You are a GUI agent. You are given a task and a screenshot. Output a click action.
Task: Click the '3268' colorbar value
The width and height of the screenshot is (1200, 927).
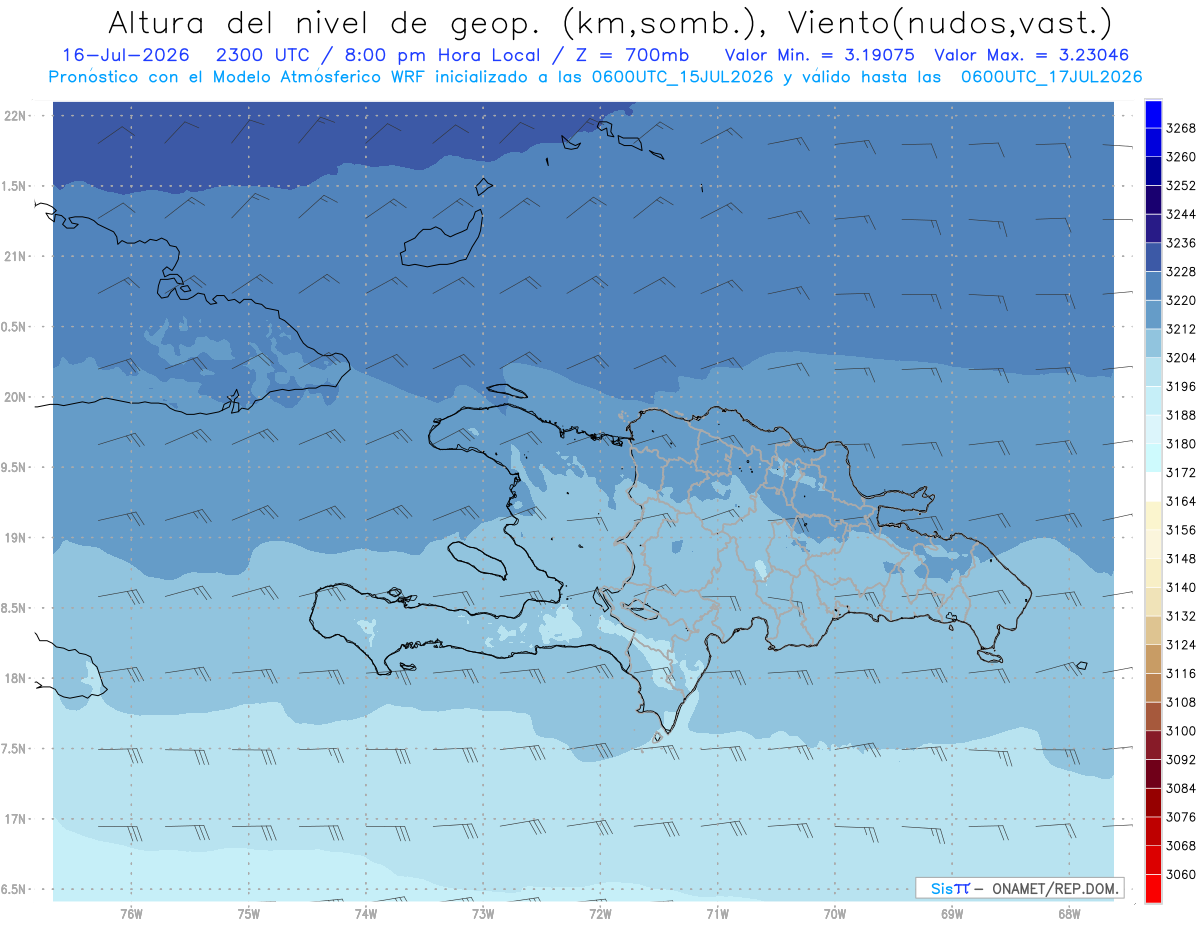coord(1181,128)
